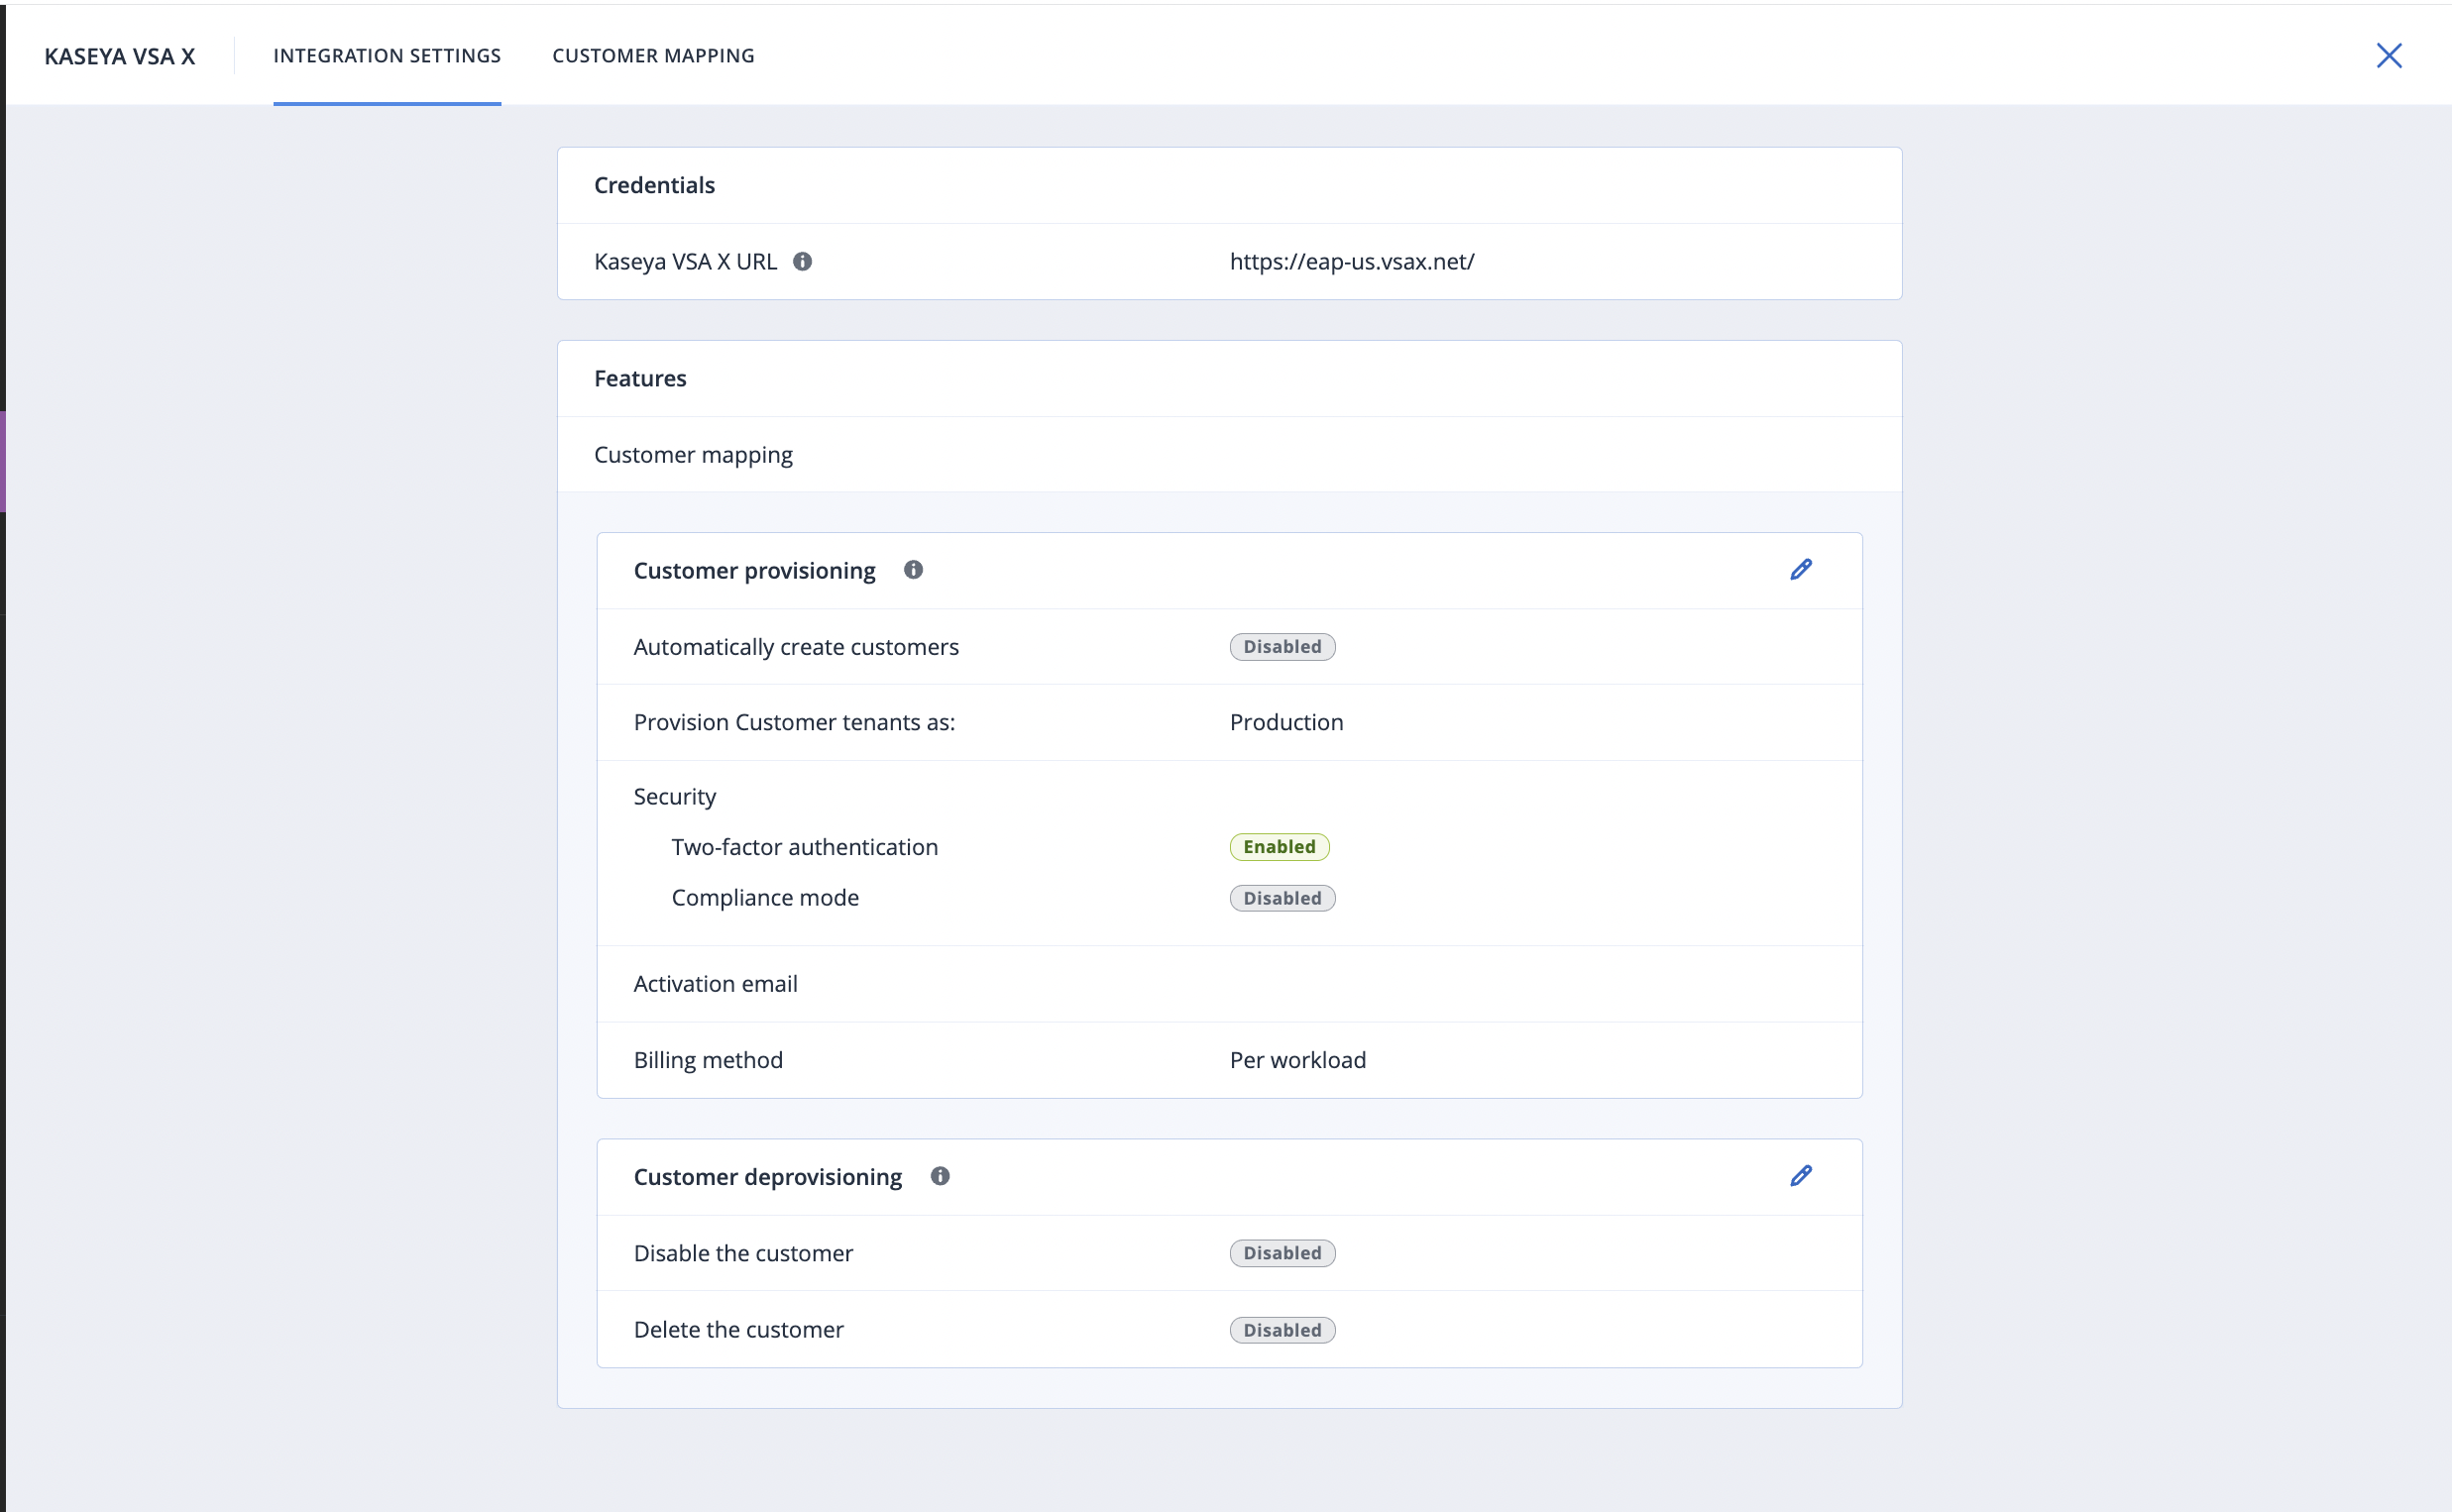The image size is (2452, 1512).
Task: Click the https://eap-us.vsax.net/ URL value
Action: coord(1352,261)
